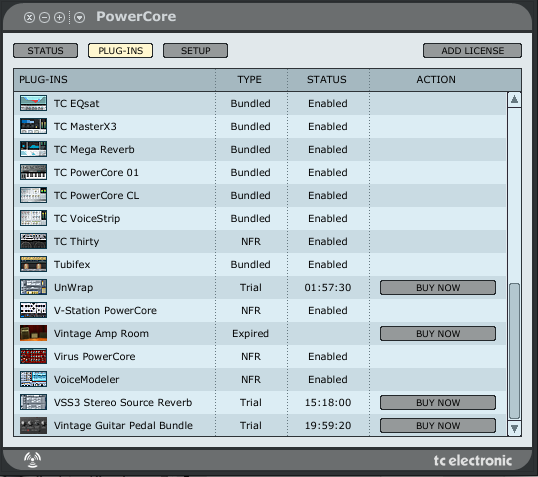Viewport: 538px width, 477px height.
Task: Select the TC PowerCore 01 keyboard icon
Action: 33,172
